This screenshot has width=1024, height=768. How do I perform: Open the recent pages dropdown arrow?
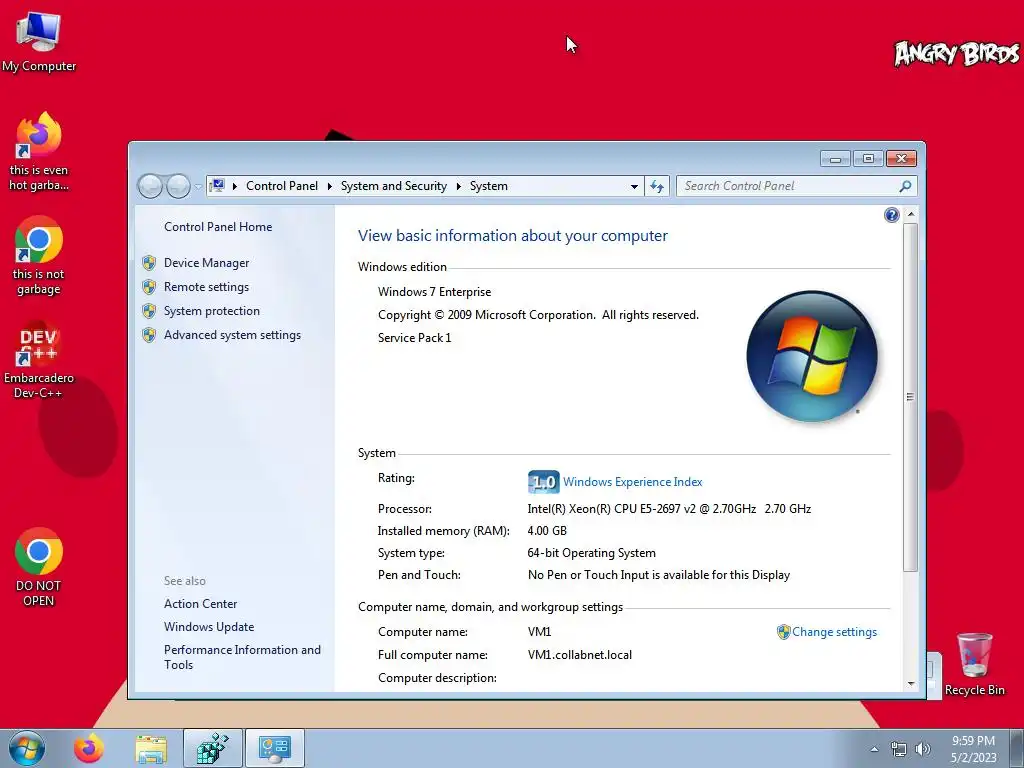(198, 187)
